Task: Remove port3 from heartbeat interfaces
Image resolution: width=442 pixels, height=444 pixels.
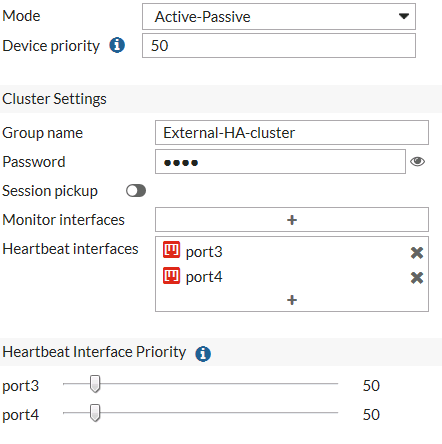Action: (417, 253)
